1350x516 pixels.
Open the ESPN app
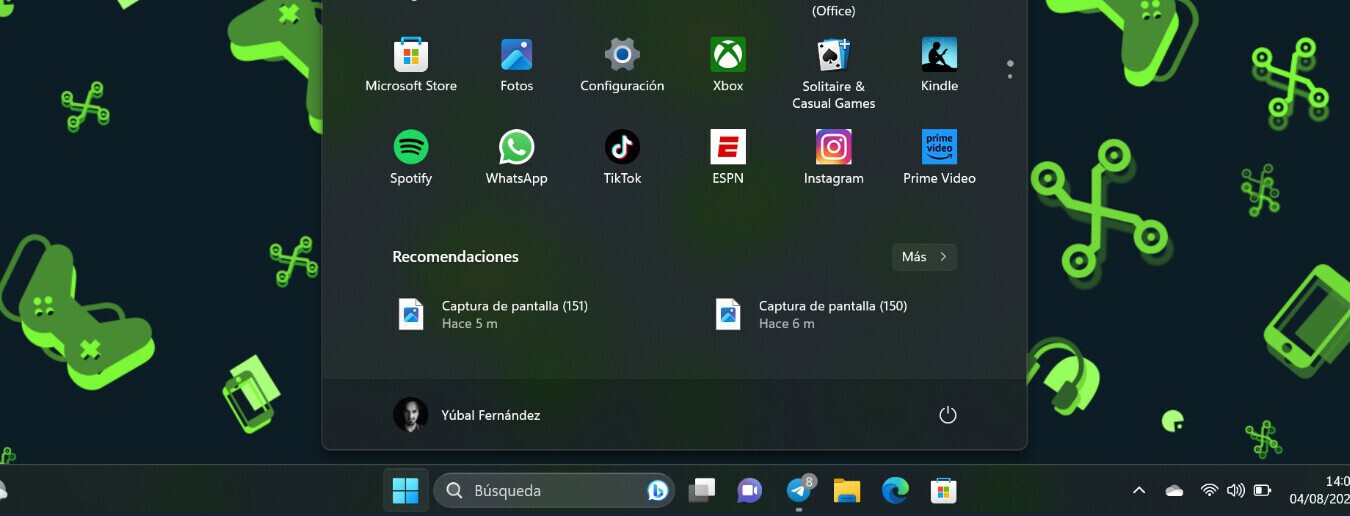point(728,158)
